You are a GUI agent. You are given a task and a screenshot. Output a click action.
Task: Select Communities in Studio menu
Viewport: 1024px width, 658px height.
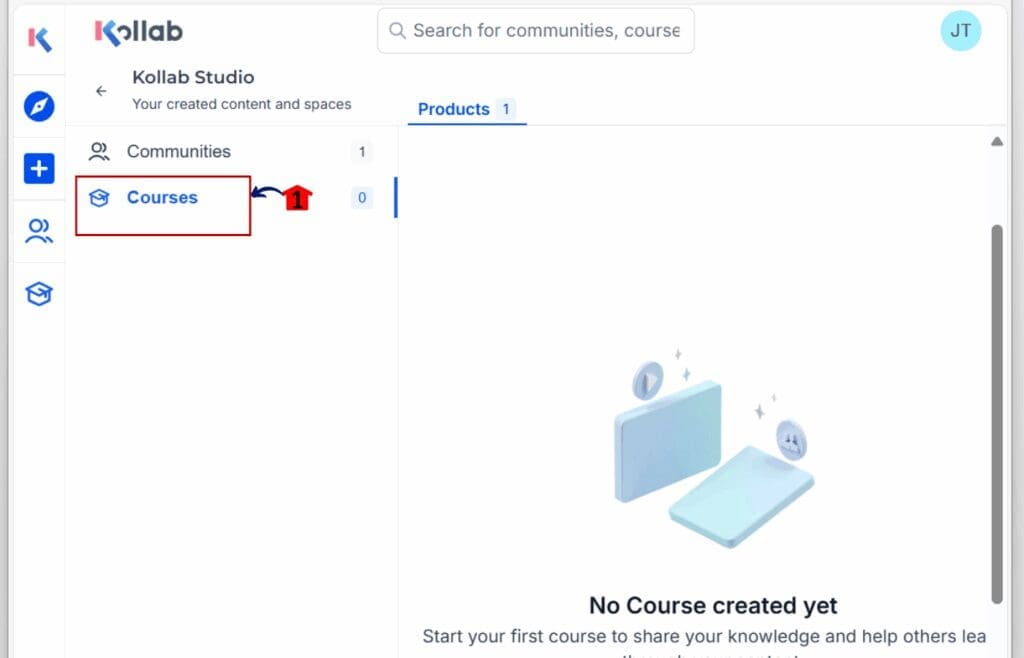(x=232, y=151)
